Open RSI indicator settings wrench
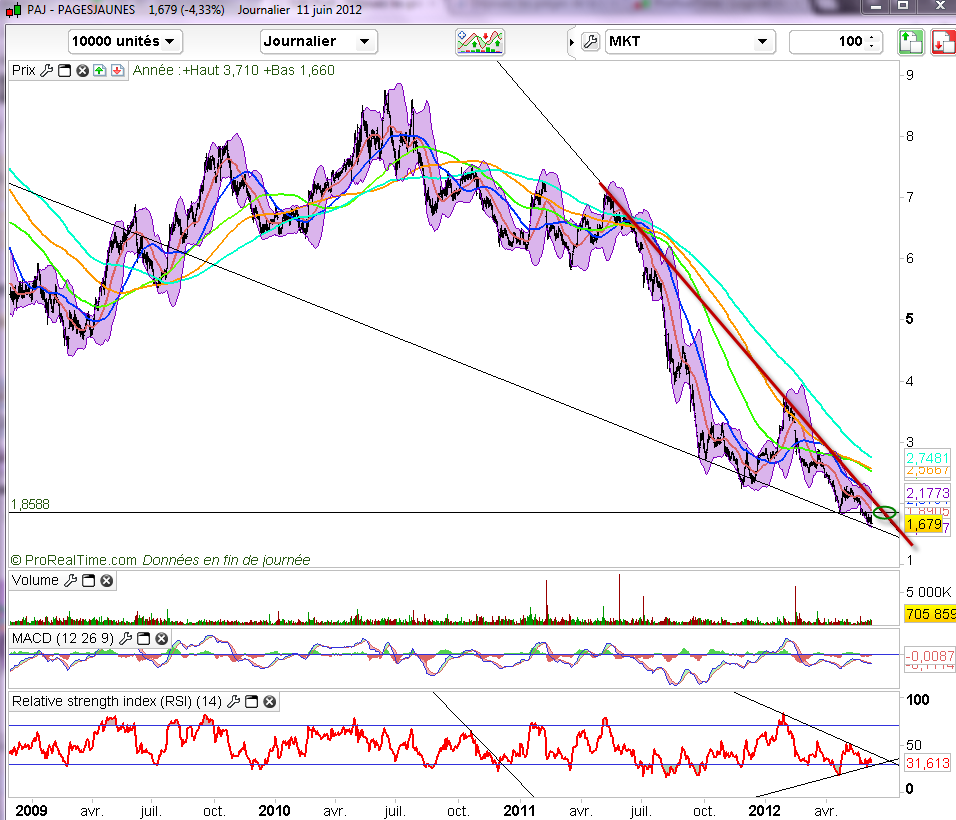 (x=235, y=701)
